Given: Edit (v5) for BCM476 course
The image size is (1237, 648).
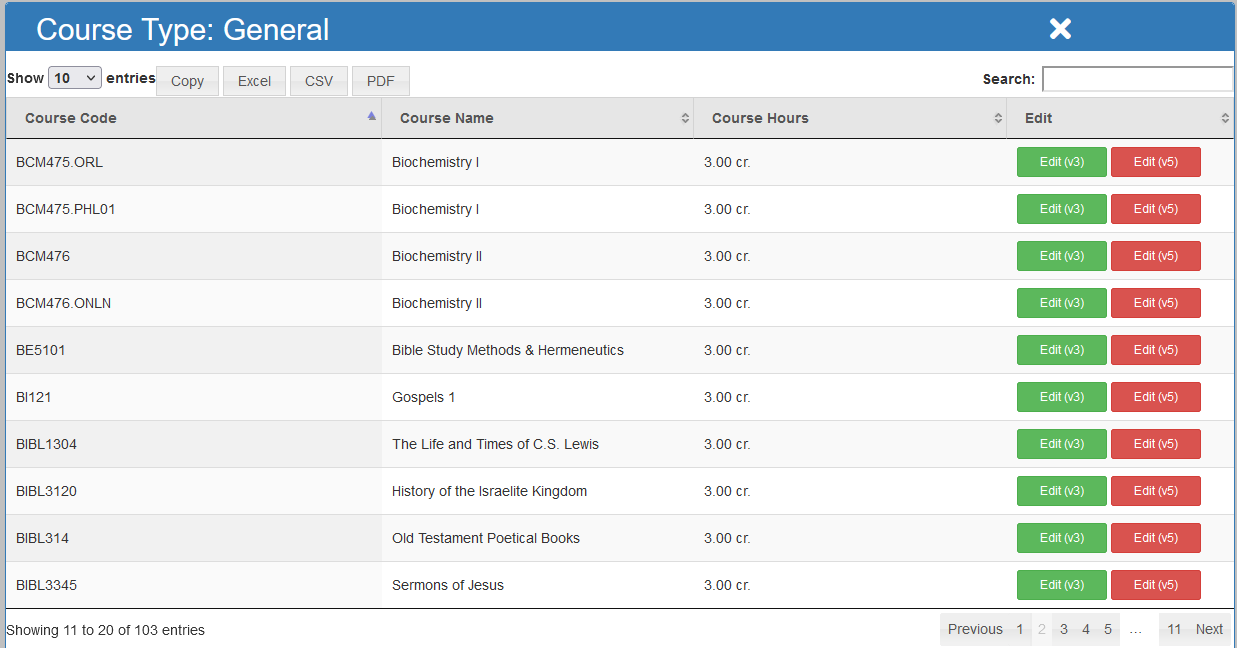Looking at the screenshot, I should tap(1156, 256).
